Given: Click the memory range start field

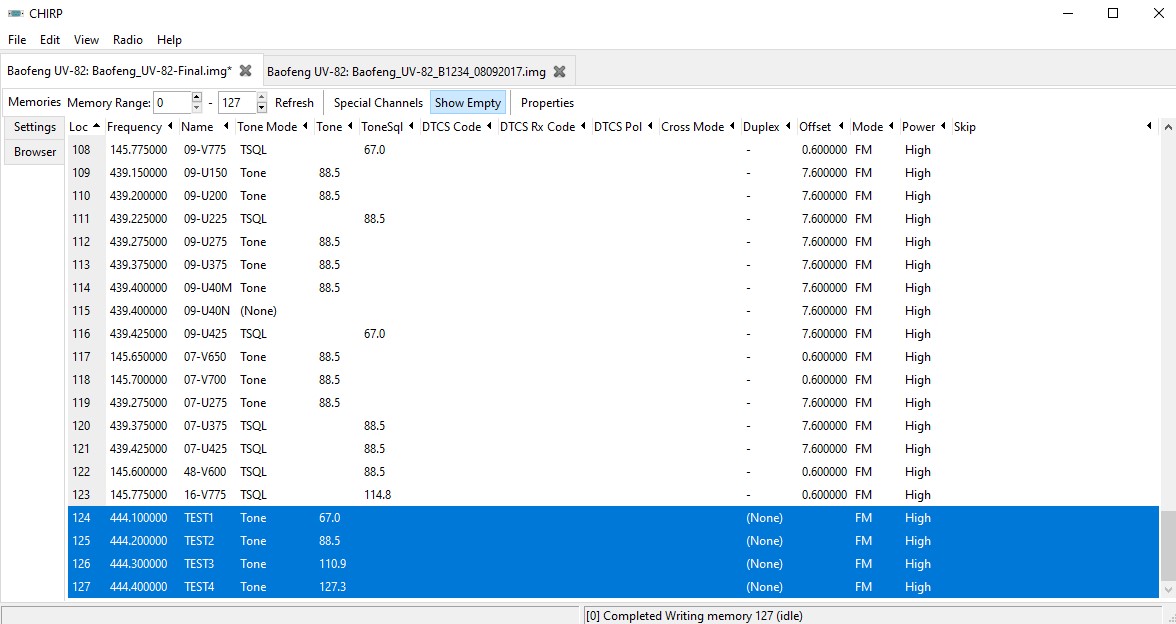Looking at the screenshot, I should click(172, 103).
